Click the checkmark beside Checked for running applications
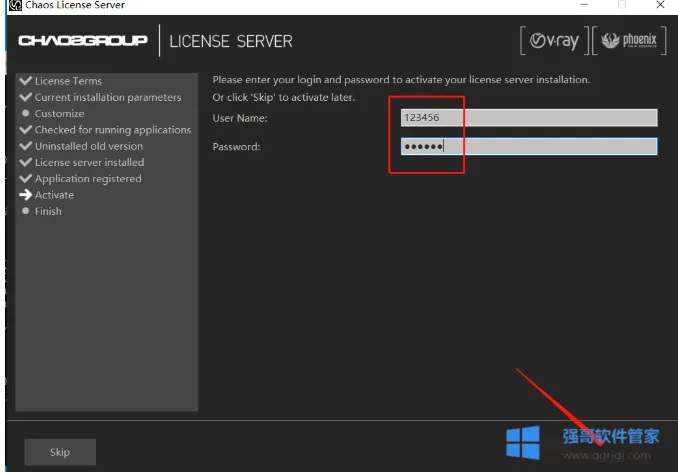 tap(26, 129)
